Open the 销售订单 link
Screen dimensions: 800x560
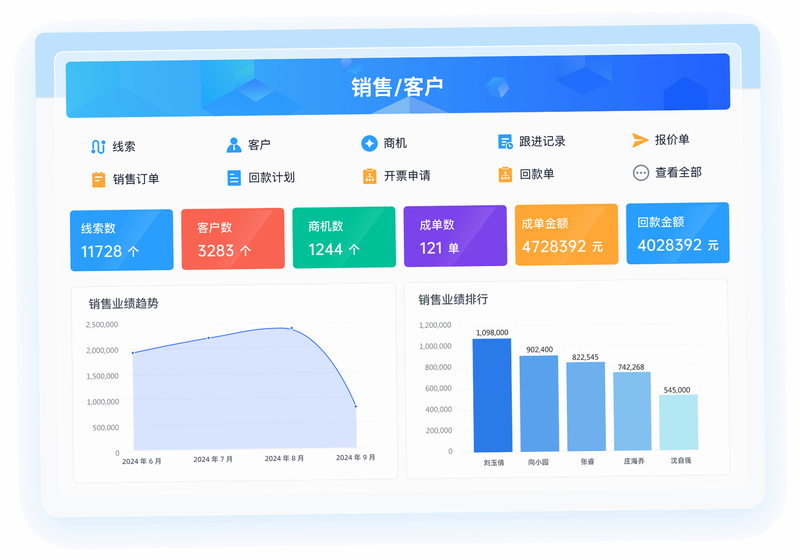tap(136, 179)
